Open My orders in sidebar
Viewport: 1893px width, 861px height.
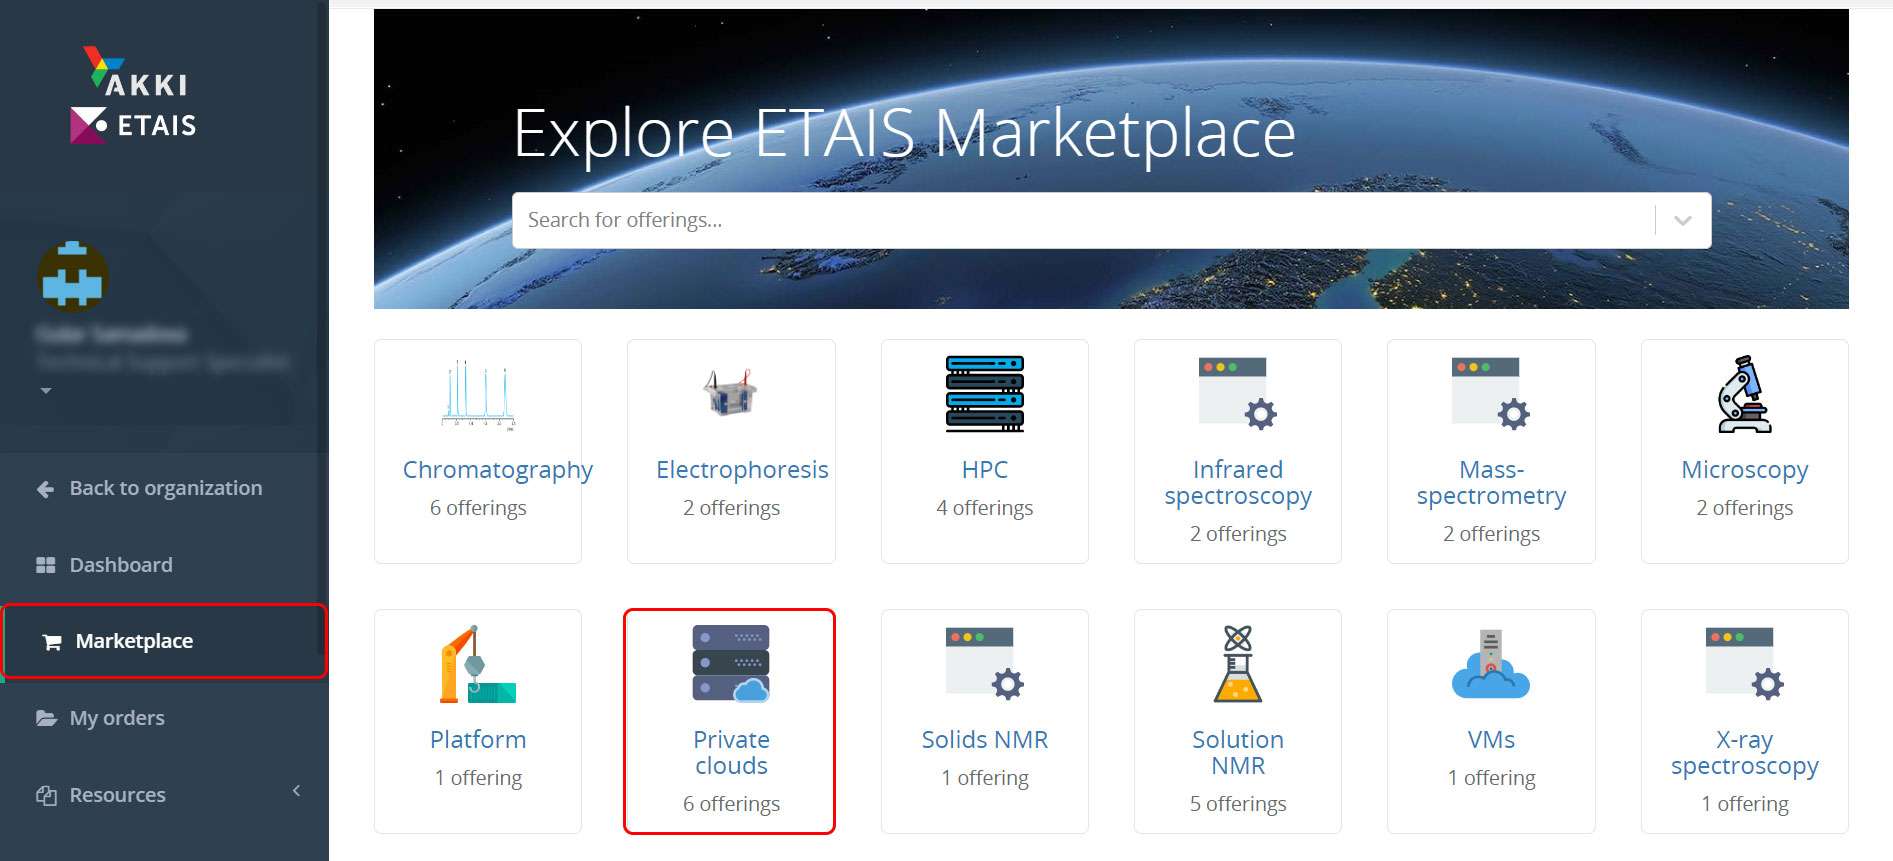(x=164, y=718)
